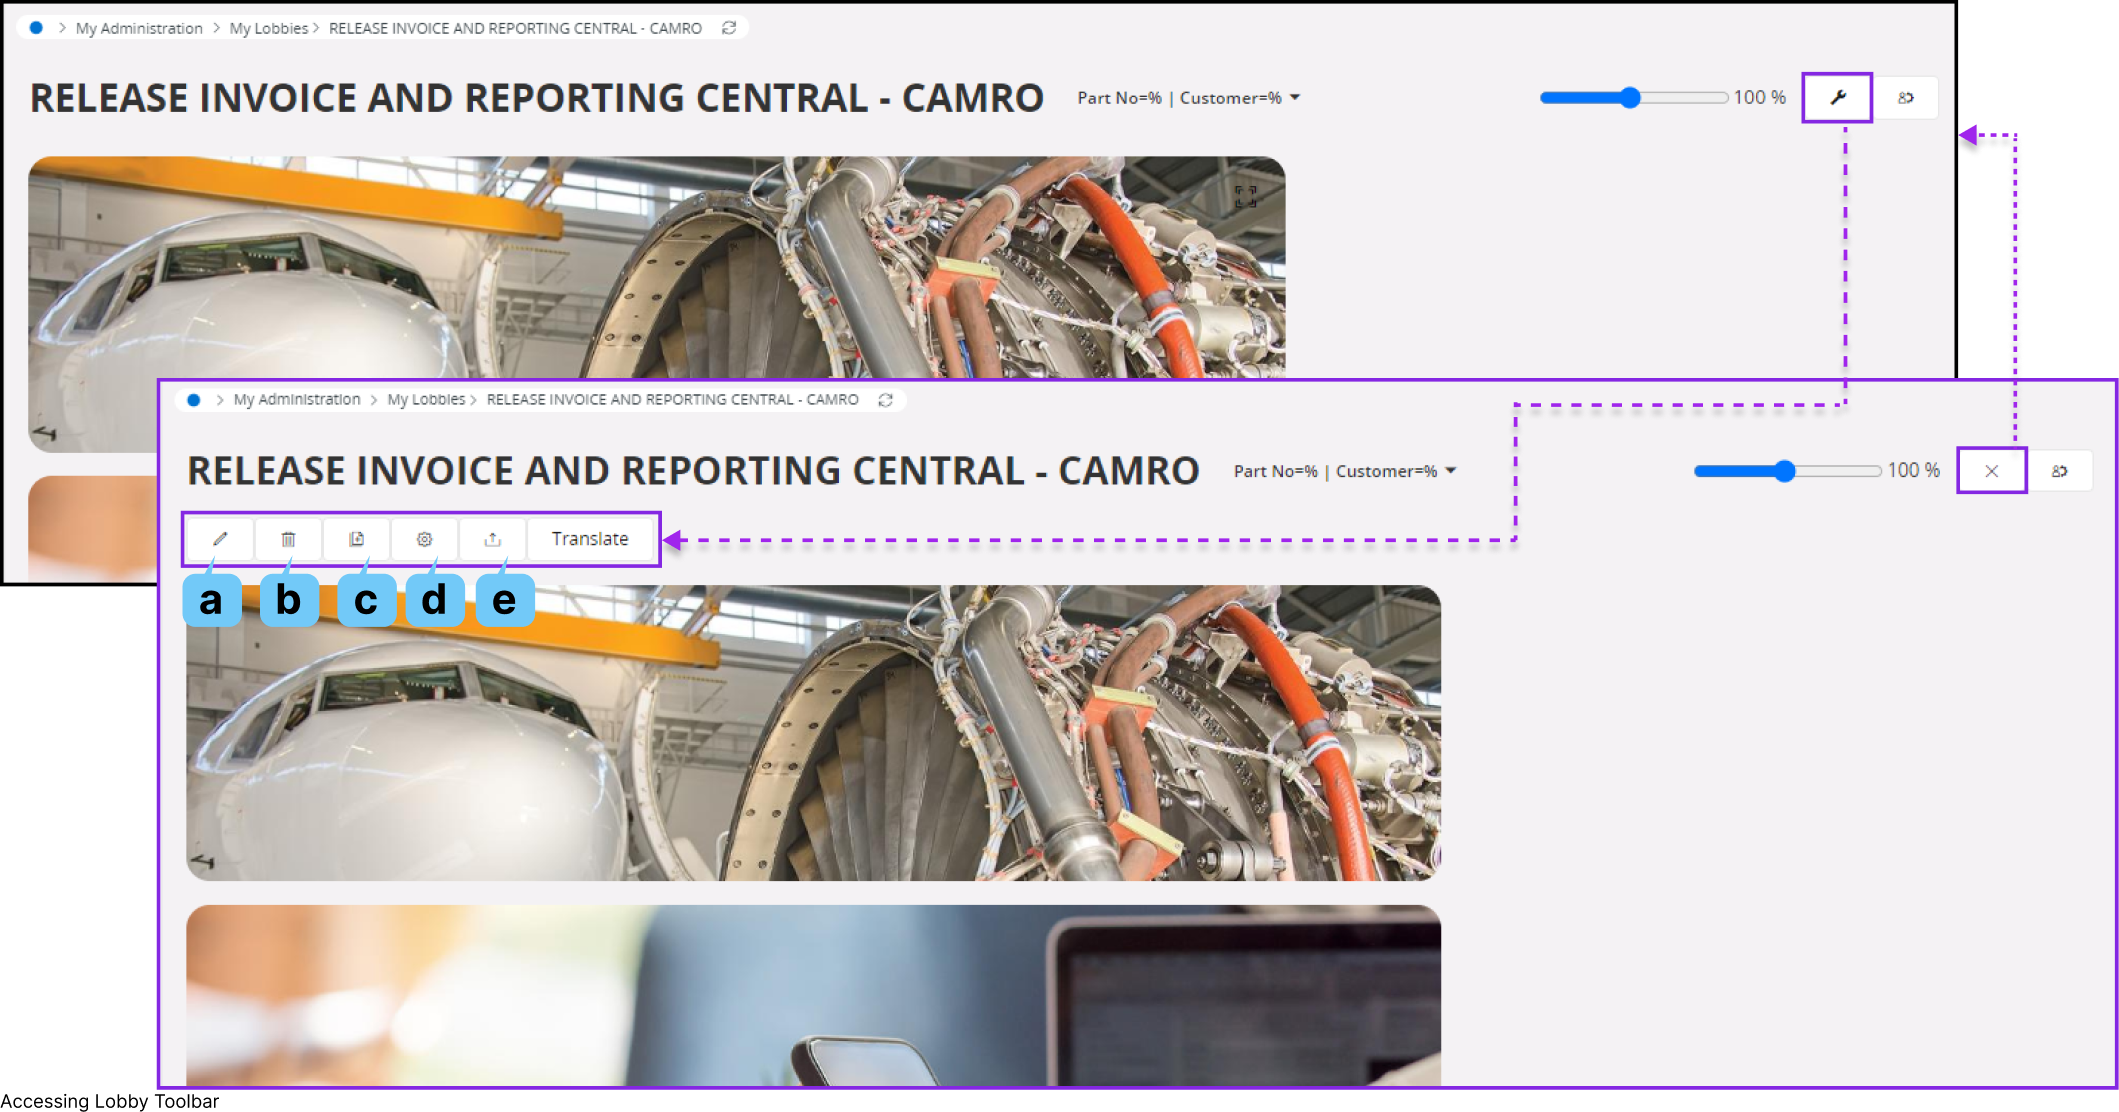Click the zoom slider handle in the top header
The height and width of the screenshot is (1112, 2119).
click(x=1630, y=98)
